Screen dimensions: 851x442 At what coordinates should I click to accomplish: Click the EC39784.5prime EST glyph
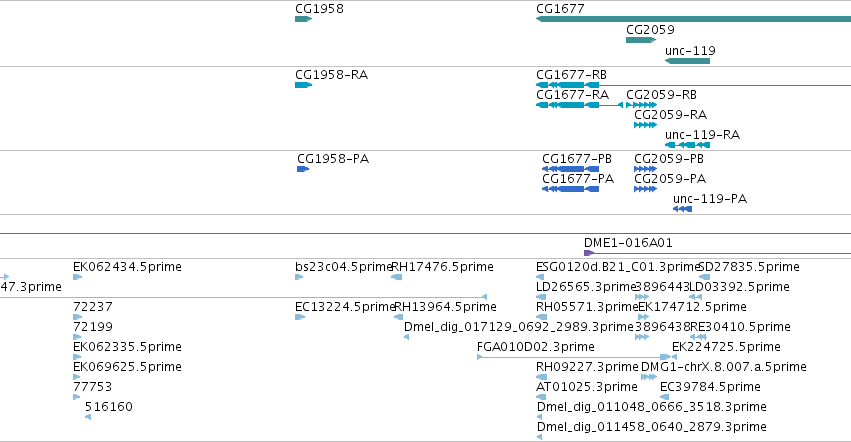pyautogui.click(x=664, y=397)
